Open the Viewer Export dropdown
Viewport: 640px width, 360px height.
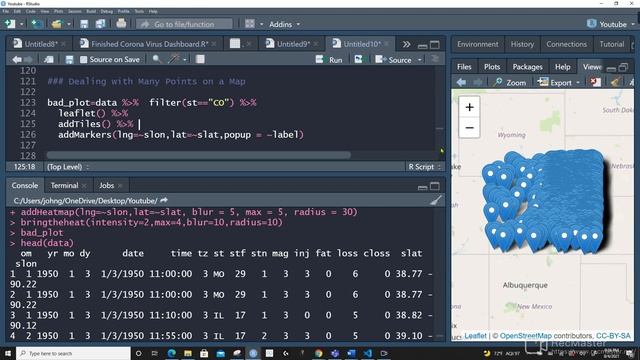coord(558,82)
